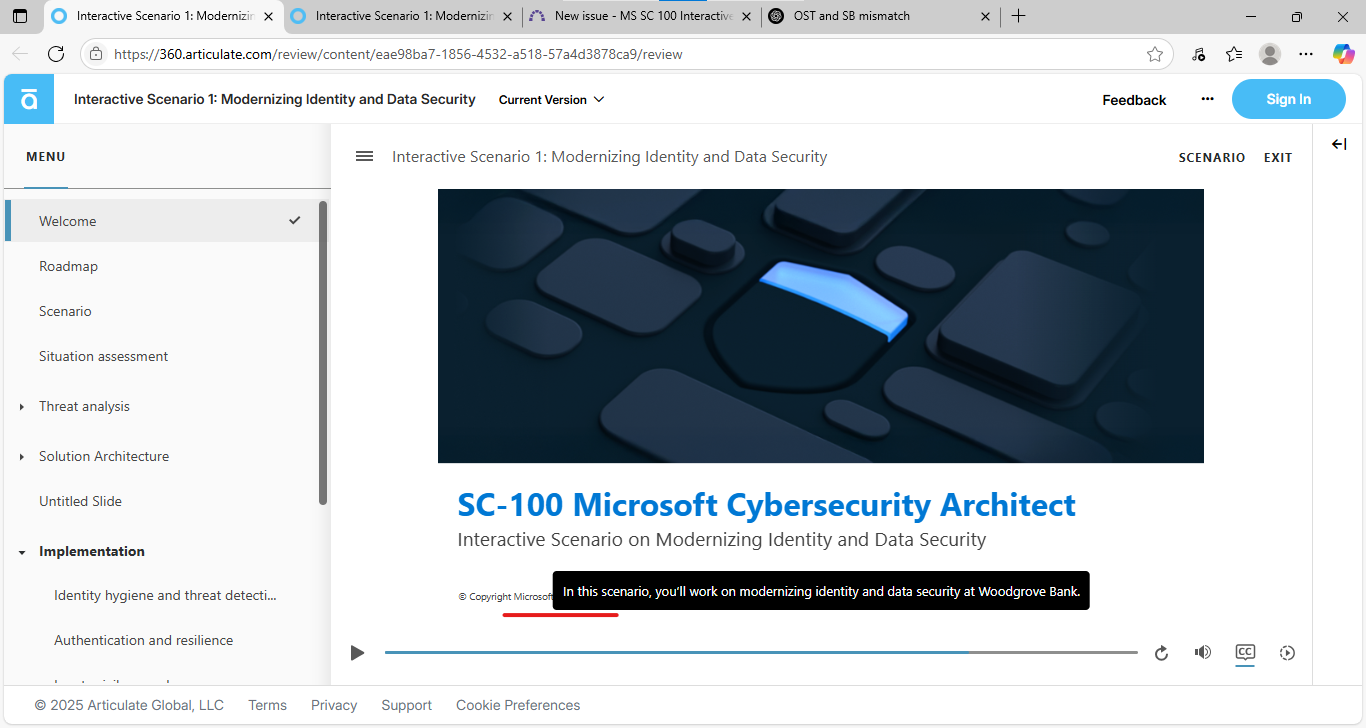Play the slide with the play button
The image size is (1366, 728).
[x=357, y=653]
